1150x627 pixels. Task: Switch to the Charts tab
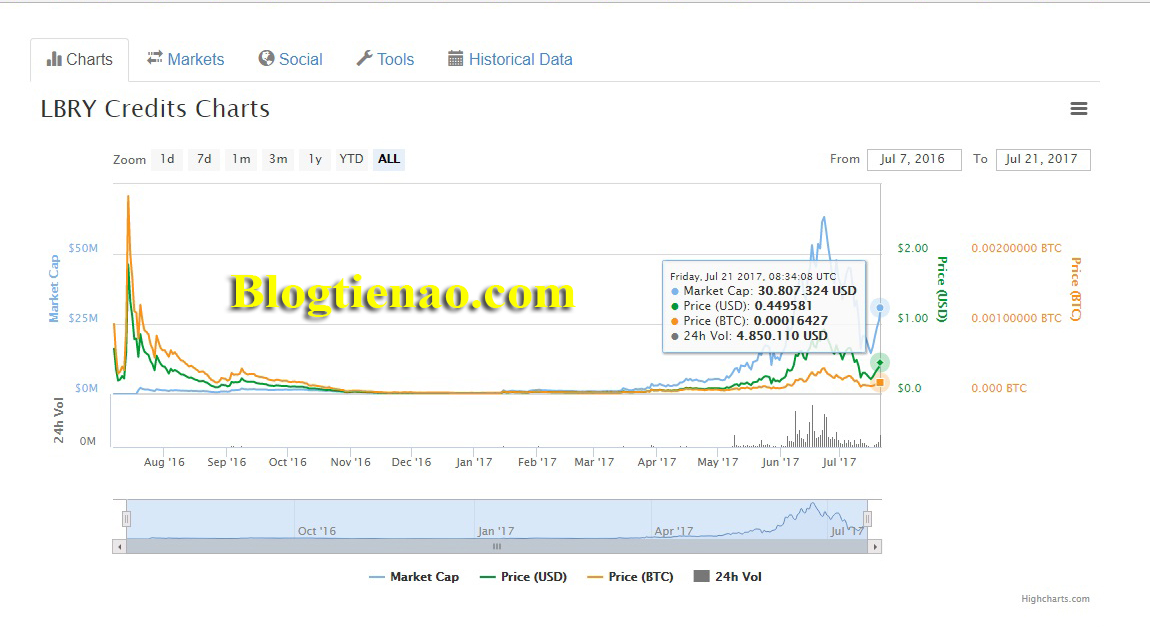(x=79, y=59)
